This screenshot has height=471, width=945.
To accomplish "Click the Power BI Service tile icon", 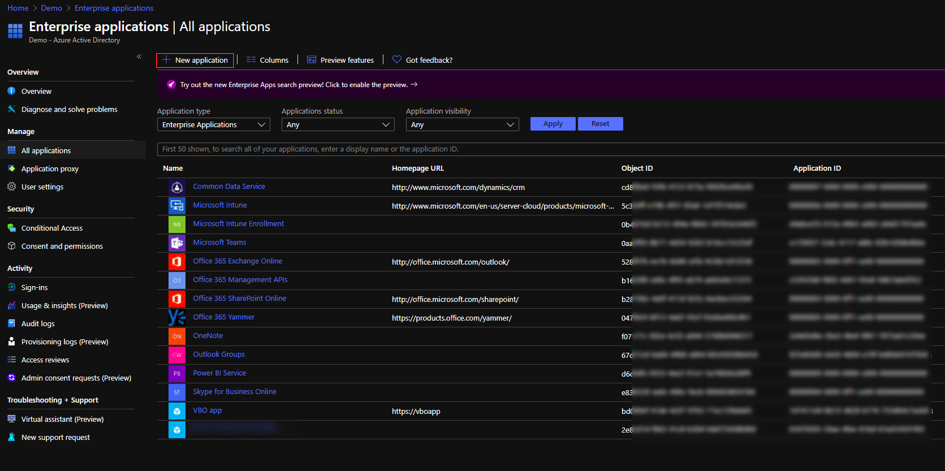I will click(x=177, y=373).
